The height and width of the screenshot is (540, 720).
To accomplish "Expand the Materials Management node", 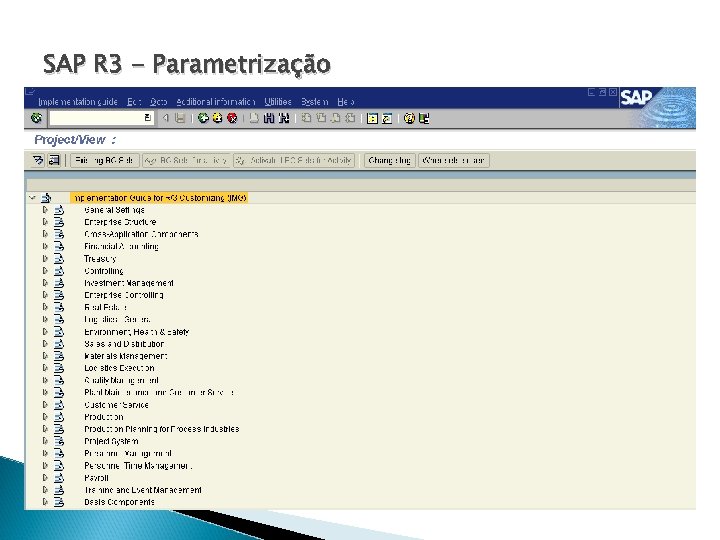I will [45, 356].
